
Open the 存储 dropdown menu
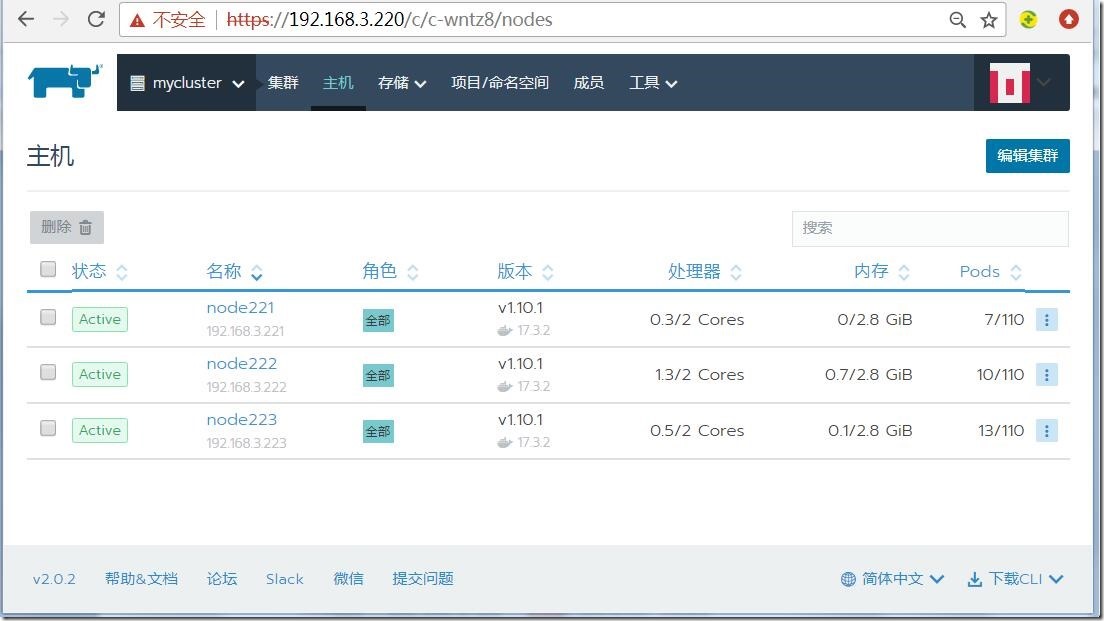click(401, 83)
